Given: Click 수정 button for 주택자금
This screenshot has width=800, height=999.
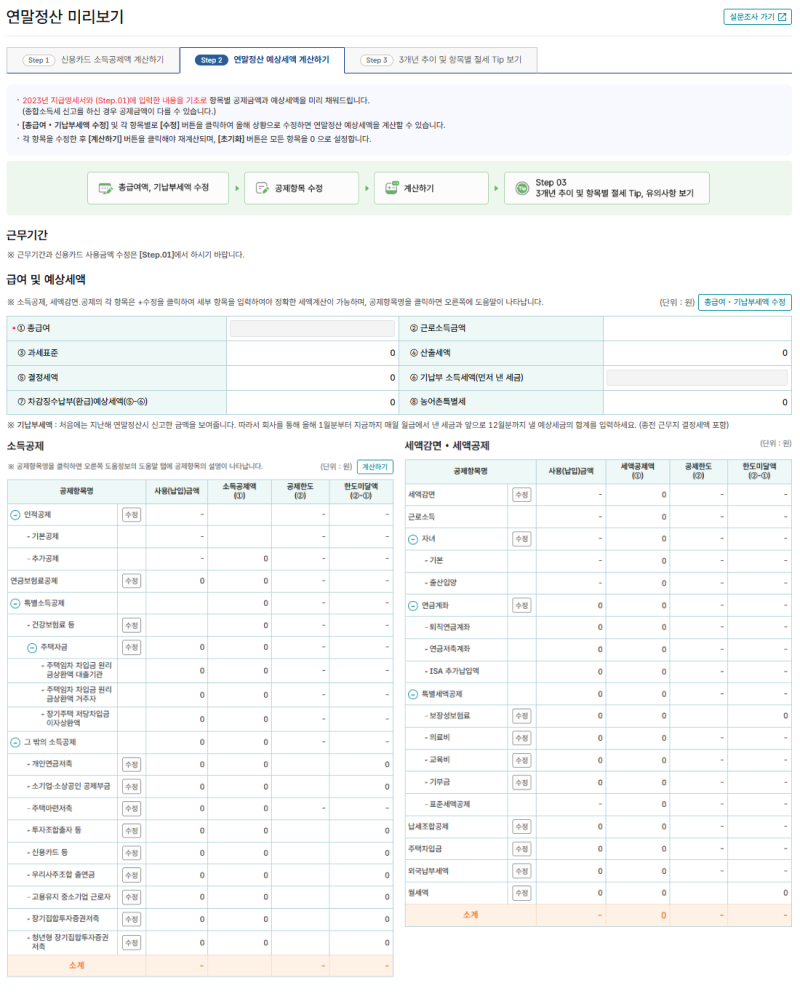Looking at the screenshot, I should [131, 647].
